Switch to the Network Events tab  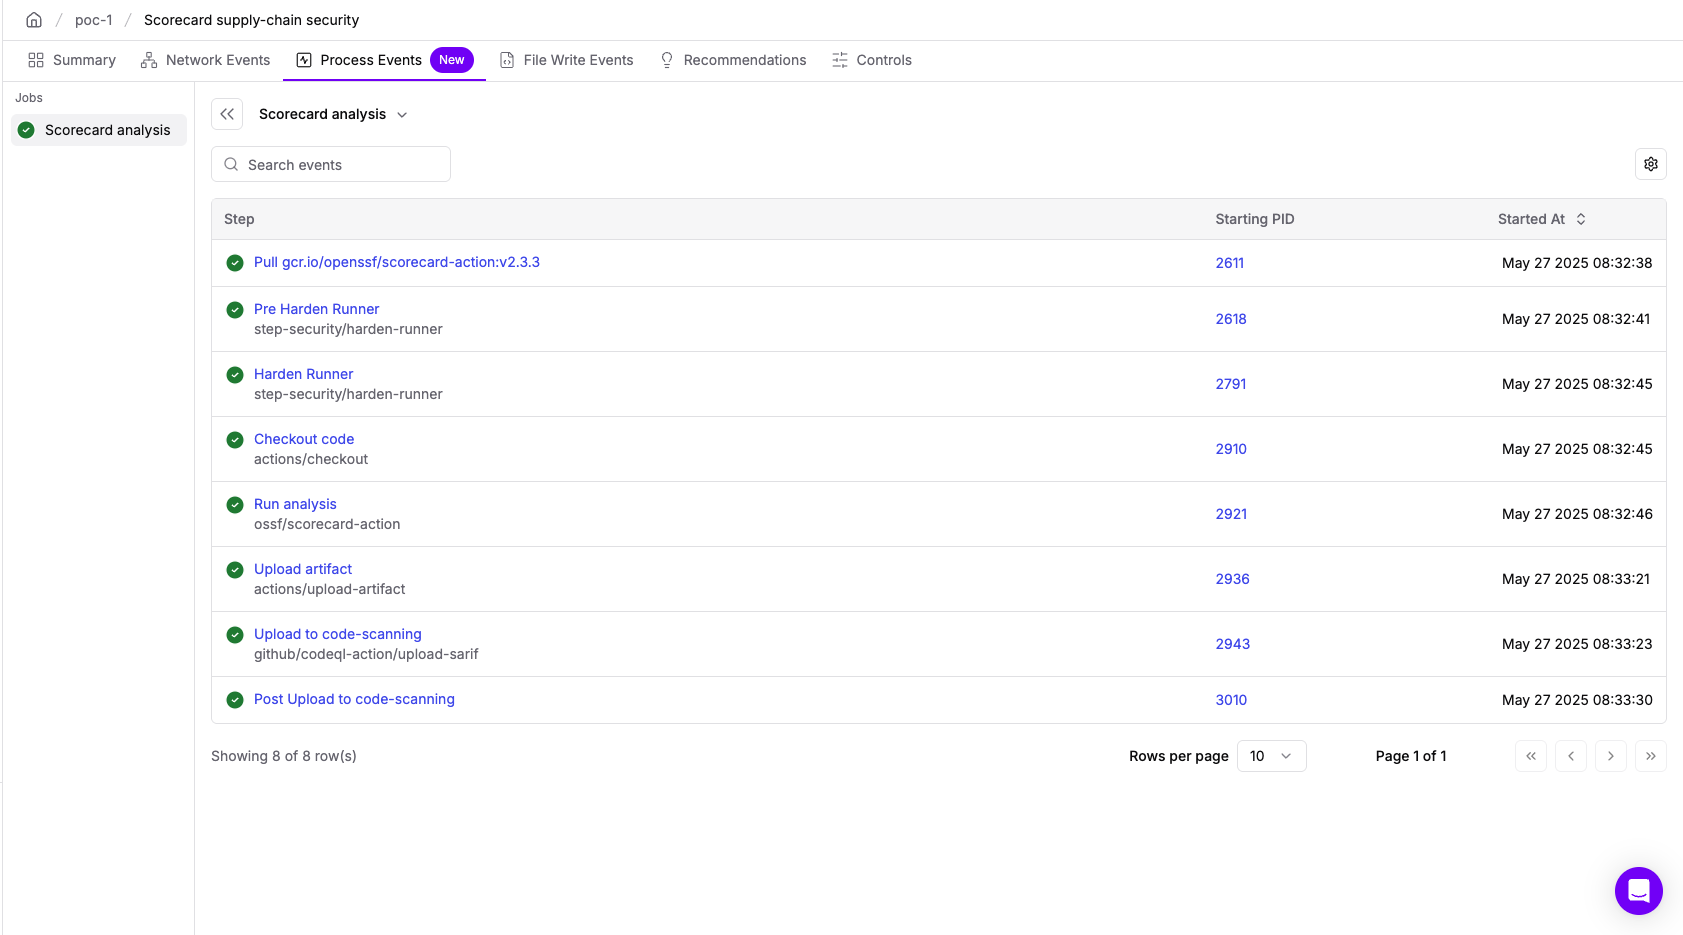click(x=205, y=60)
